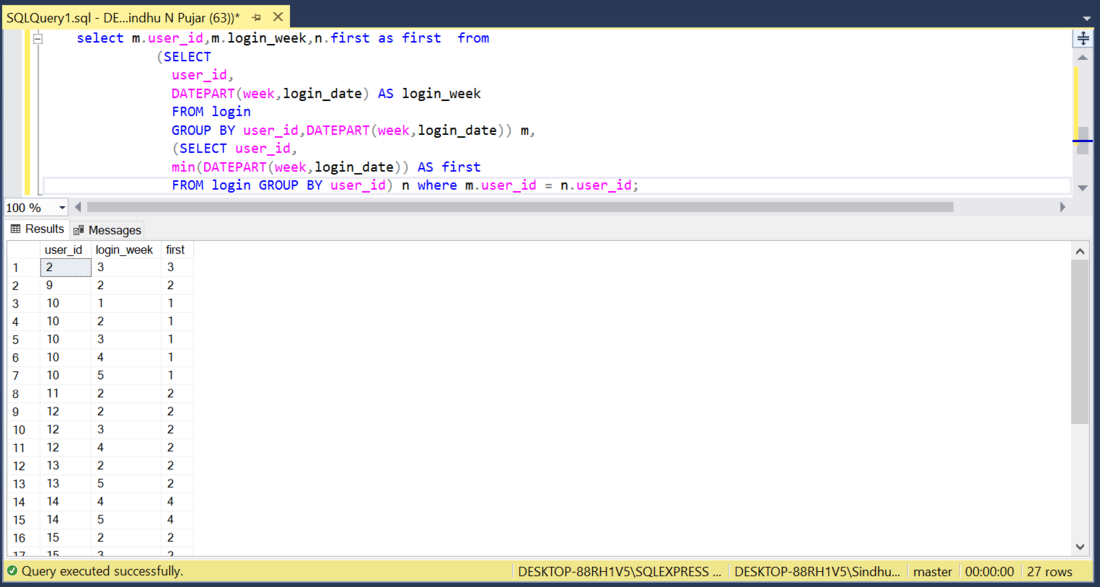Viewport: 1100px width, 587px height.
Task: Select login_week cell in row number 13
Action: [x=126, y=484]
